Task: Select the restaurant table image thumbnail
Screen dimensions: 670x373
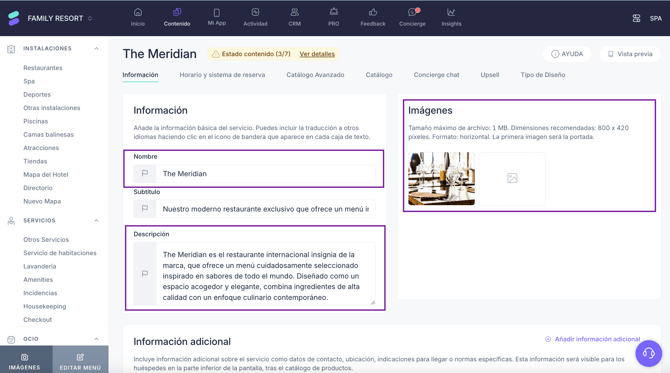Action: click(x=441, y=178)
